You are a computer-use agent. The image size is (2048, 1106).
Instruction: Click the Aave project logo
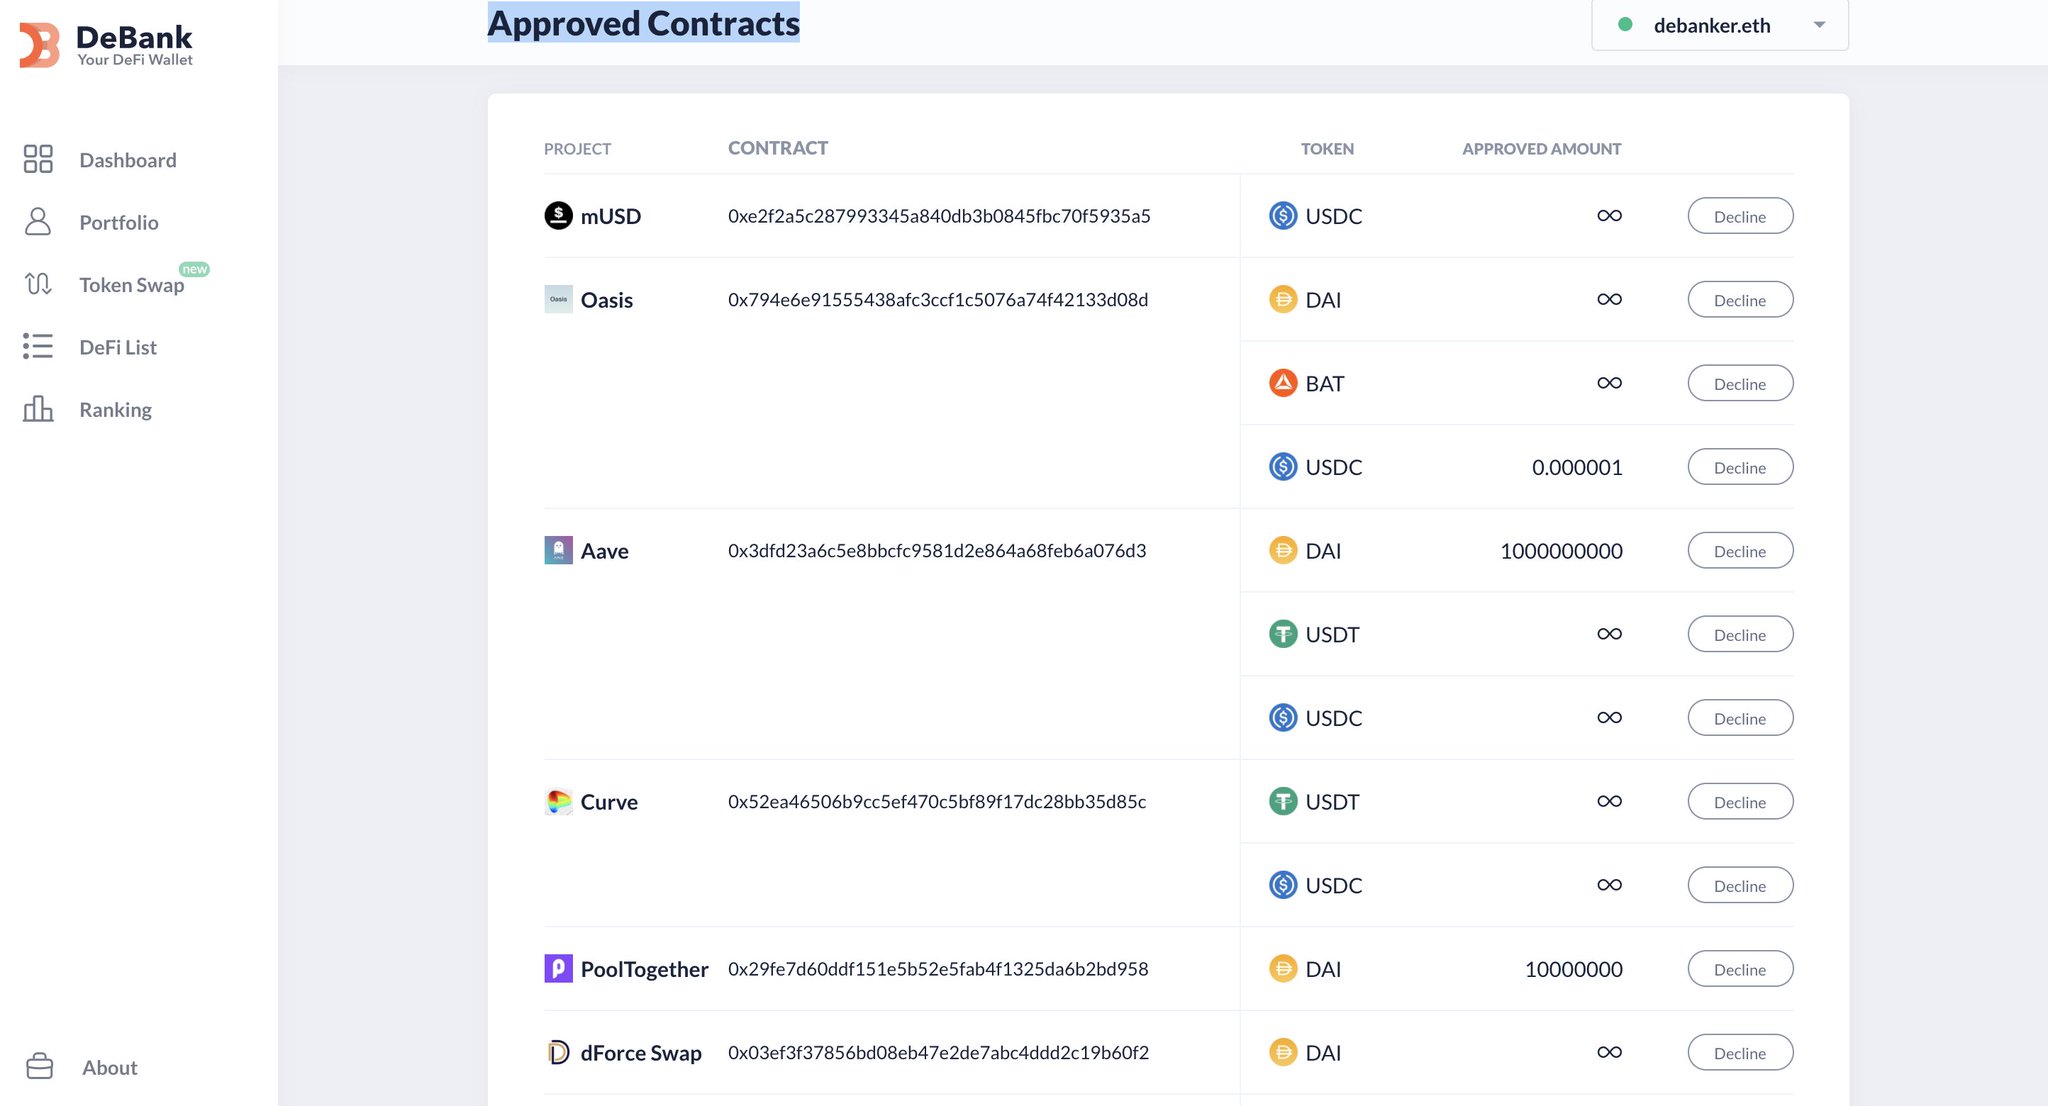(558, 550)
